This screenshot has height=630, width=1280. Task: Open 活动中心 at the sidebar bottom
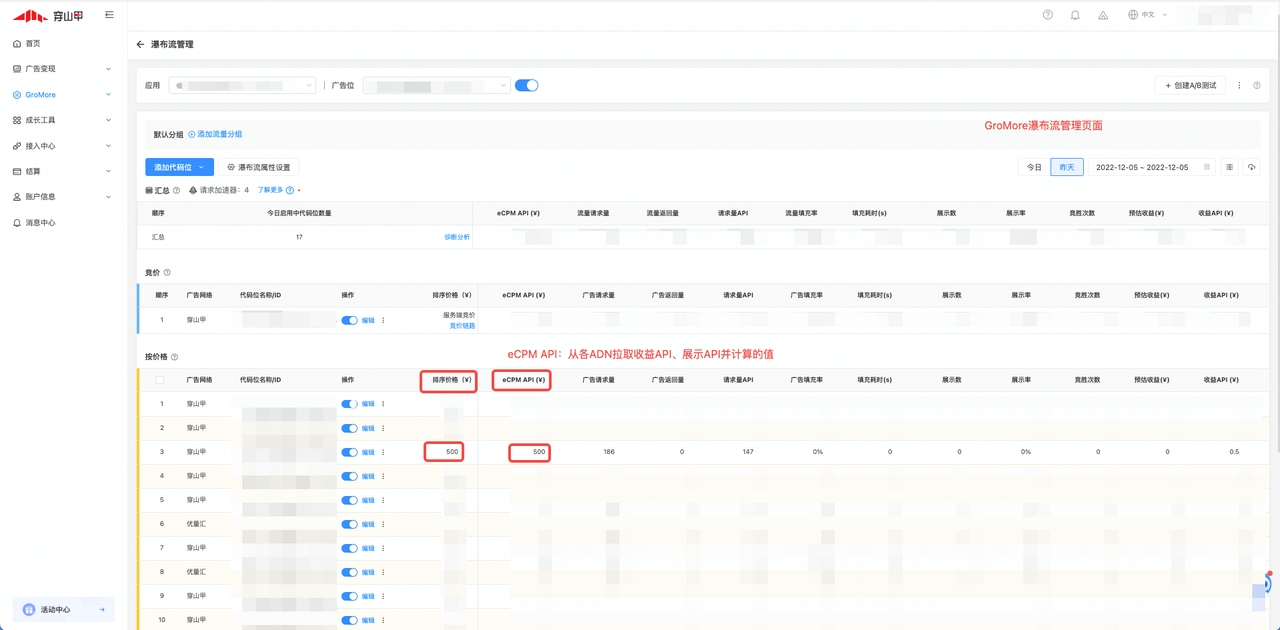point(63,609)
